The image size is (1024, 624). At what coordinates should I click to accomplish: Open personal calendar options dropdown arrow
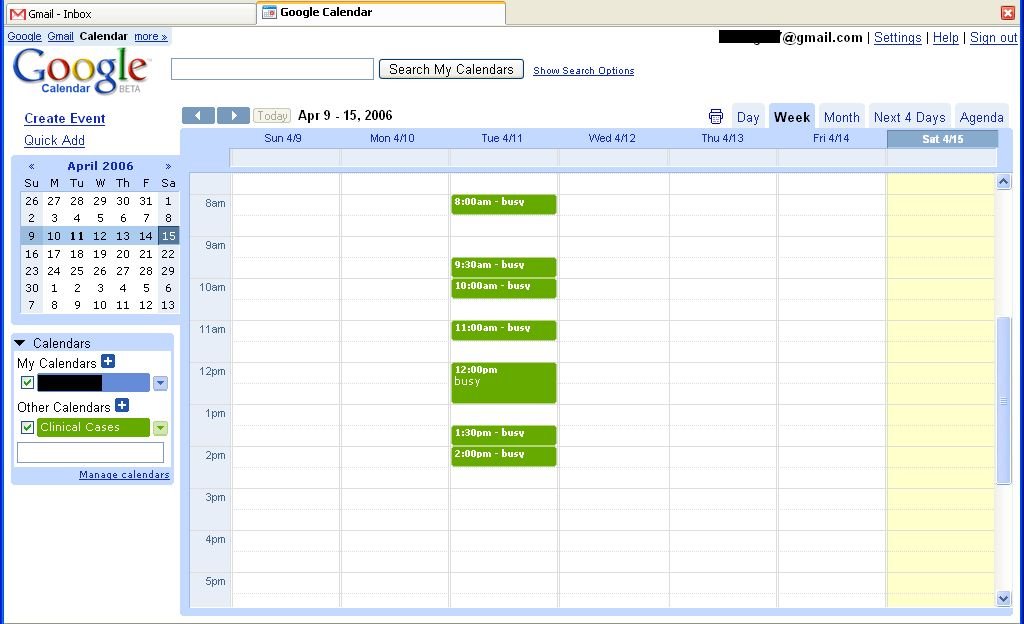click(x=160, y=383)
